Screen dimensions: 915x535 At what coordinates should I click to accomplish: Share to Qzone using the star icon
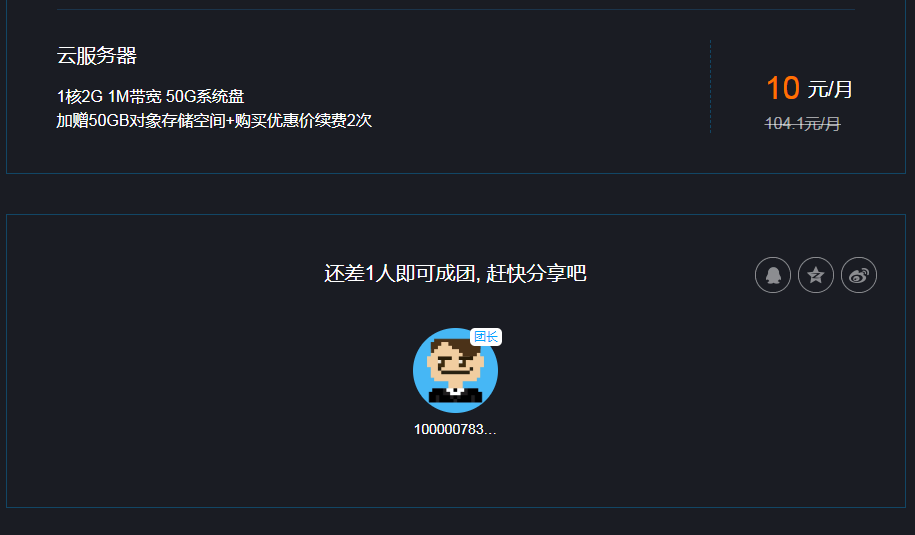(x=816, y=275)
